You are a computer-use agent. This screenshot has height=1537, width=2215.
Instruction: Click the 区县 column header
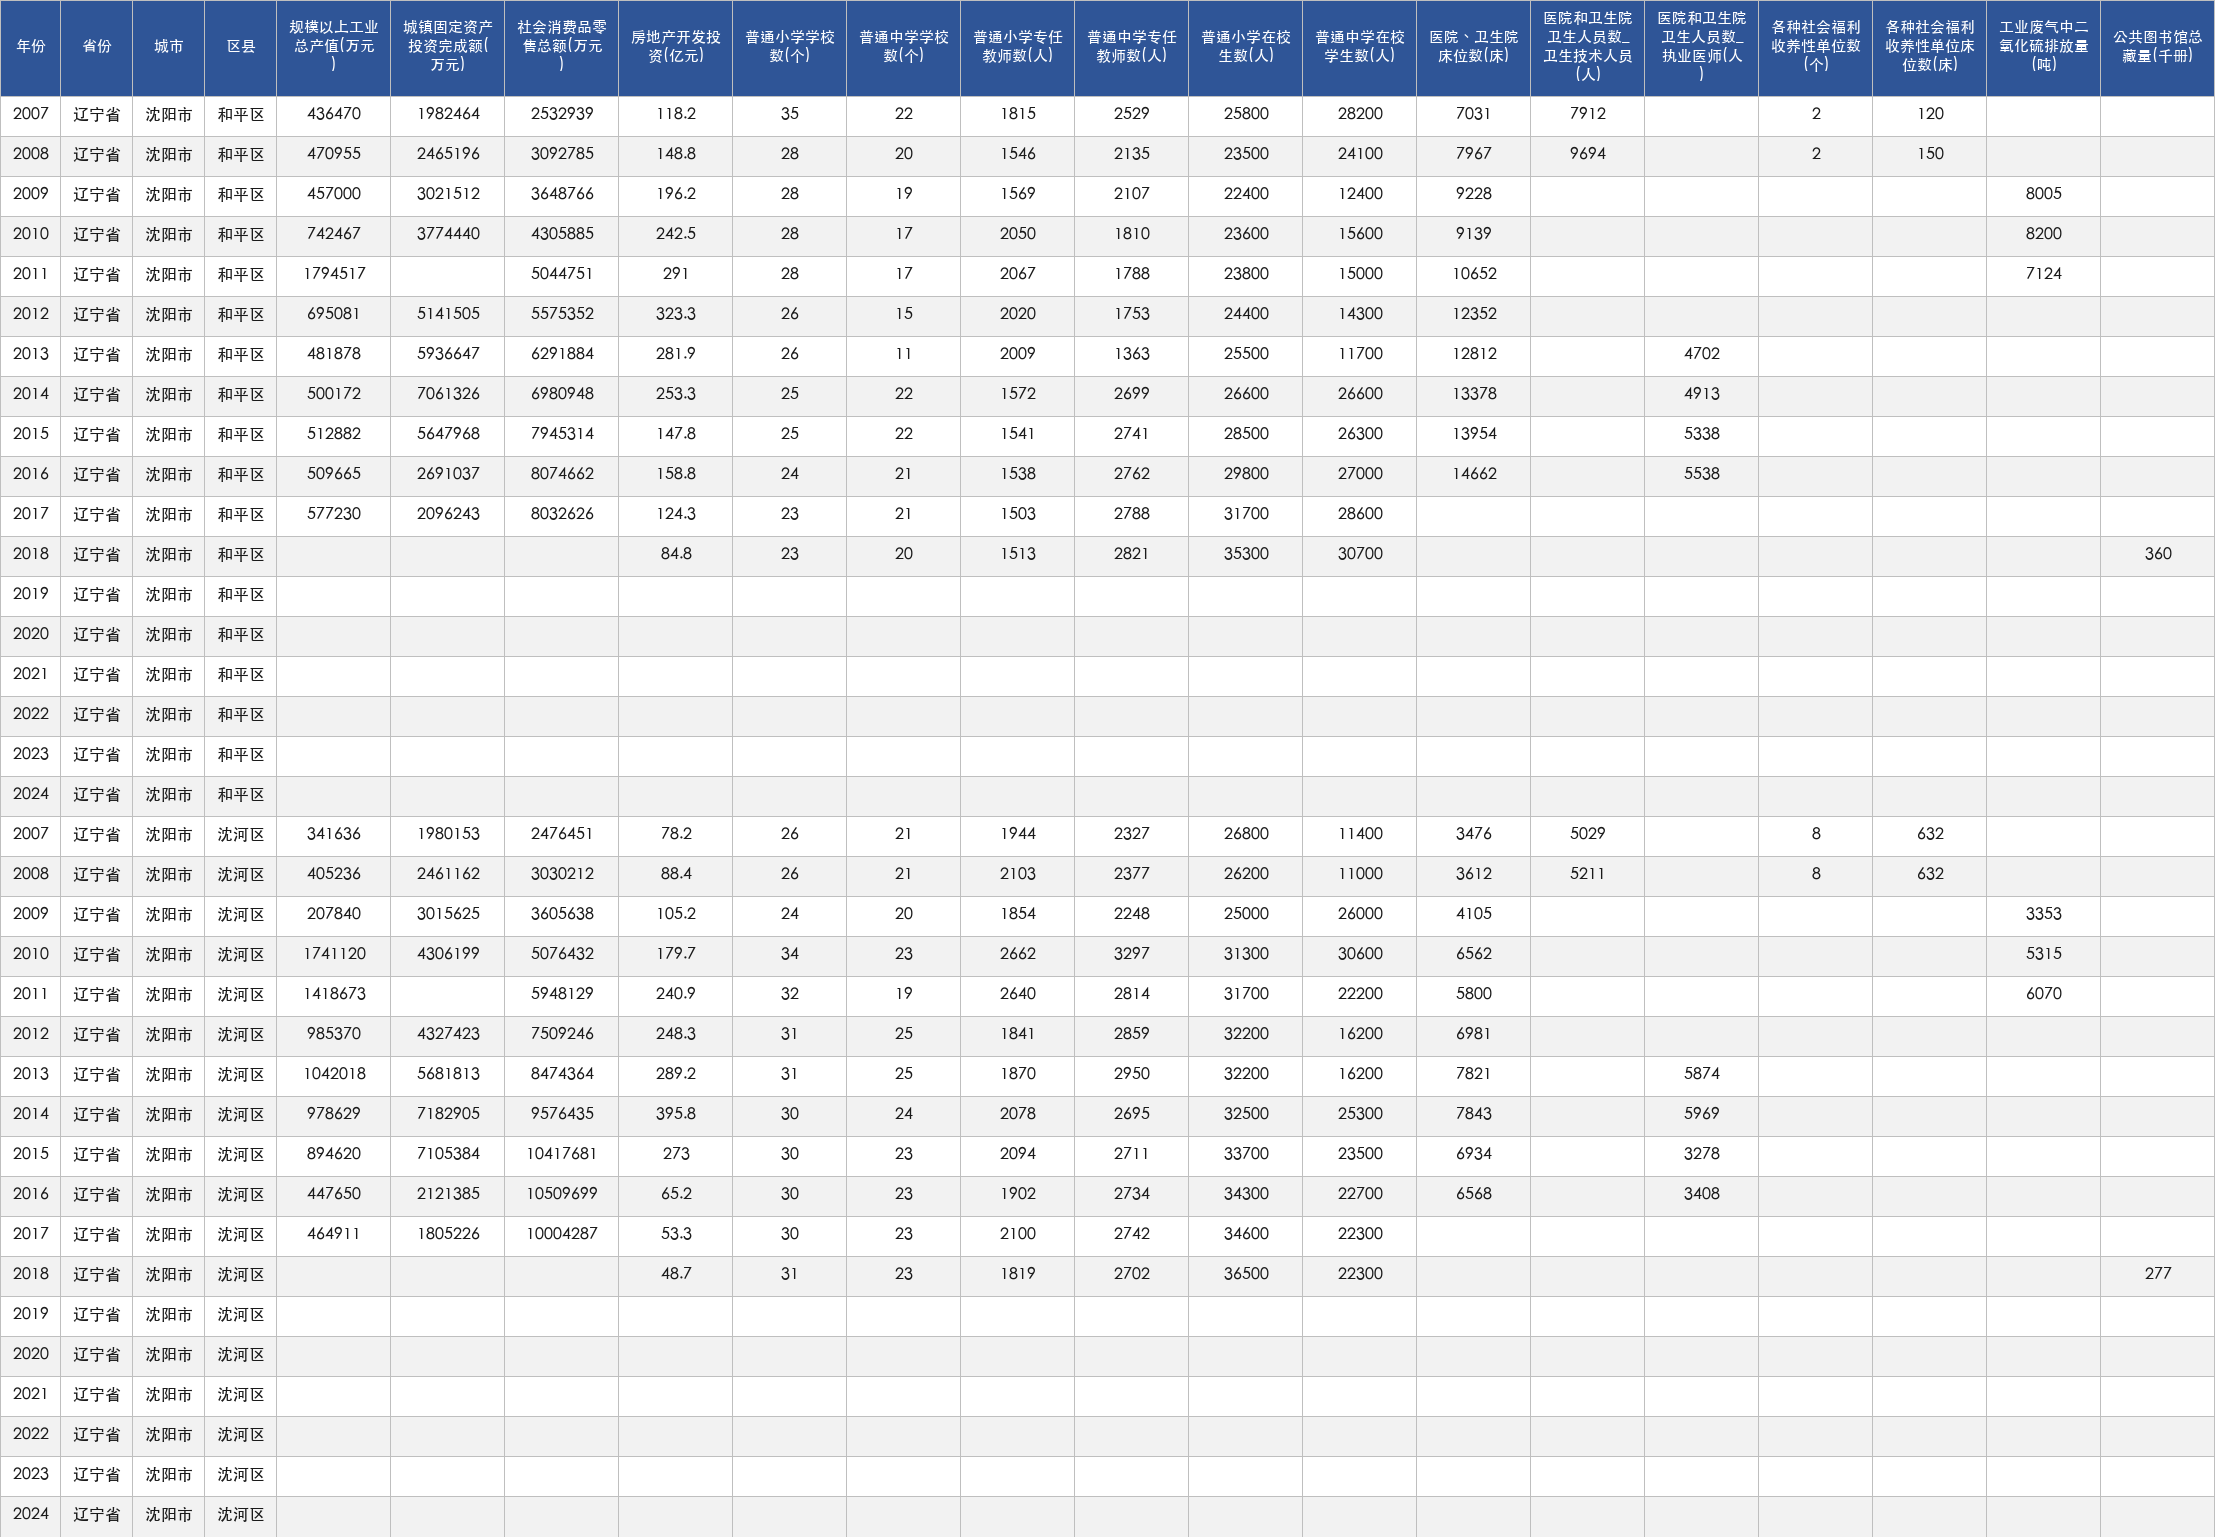coord(240,47)
